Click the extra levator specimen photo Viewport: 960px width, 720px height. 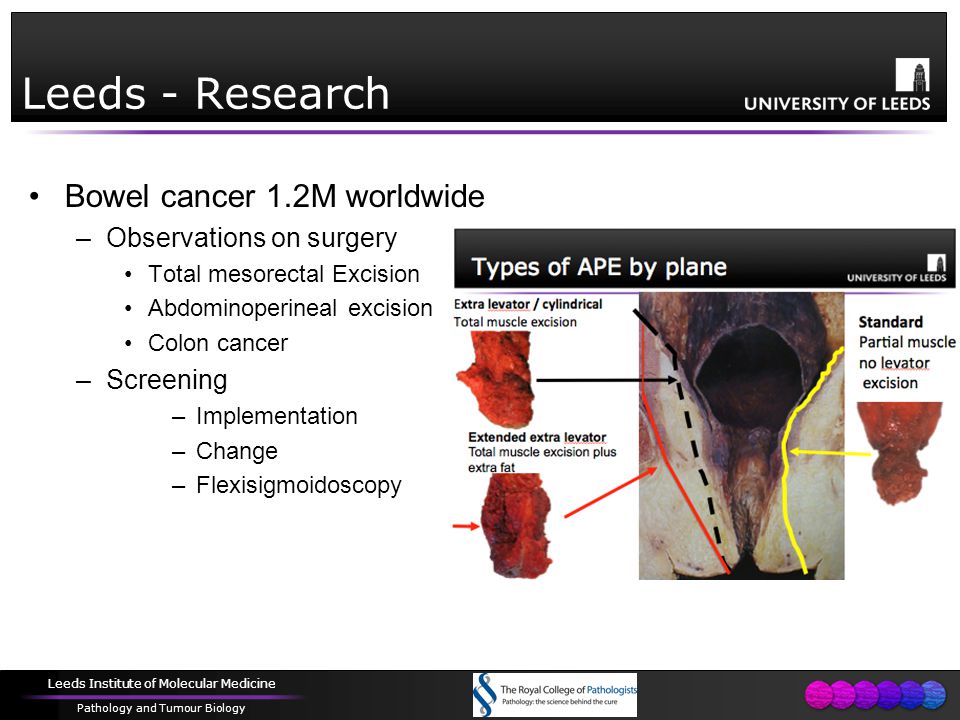(x=496, y=379)
